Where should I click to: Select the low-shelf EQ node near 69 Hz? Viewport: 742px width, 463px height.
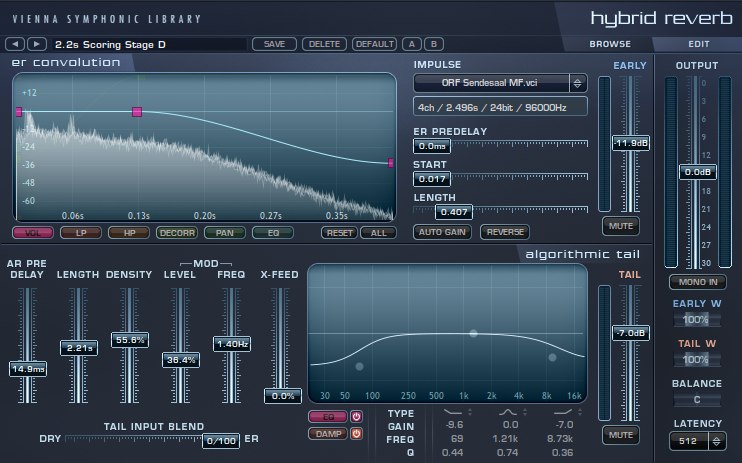click(x=359, y=366)
